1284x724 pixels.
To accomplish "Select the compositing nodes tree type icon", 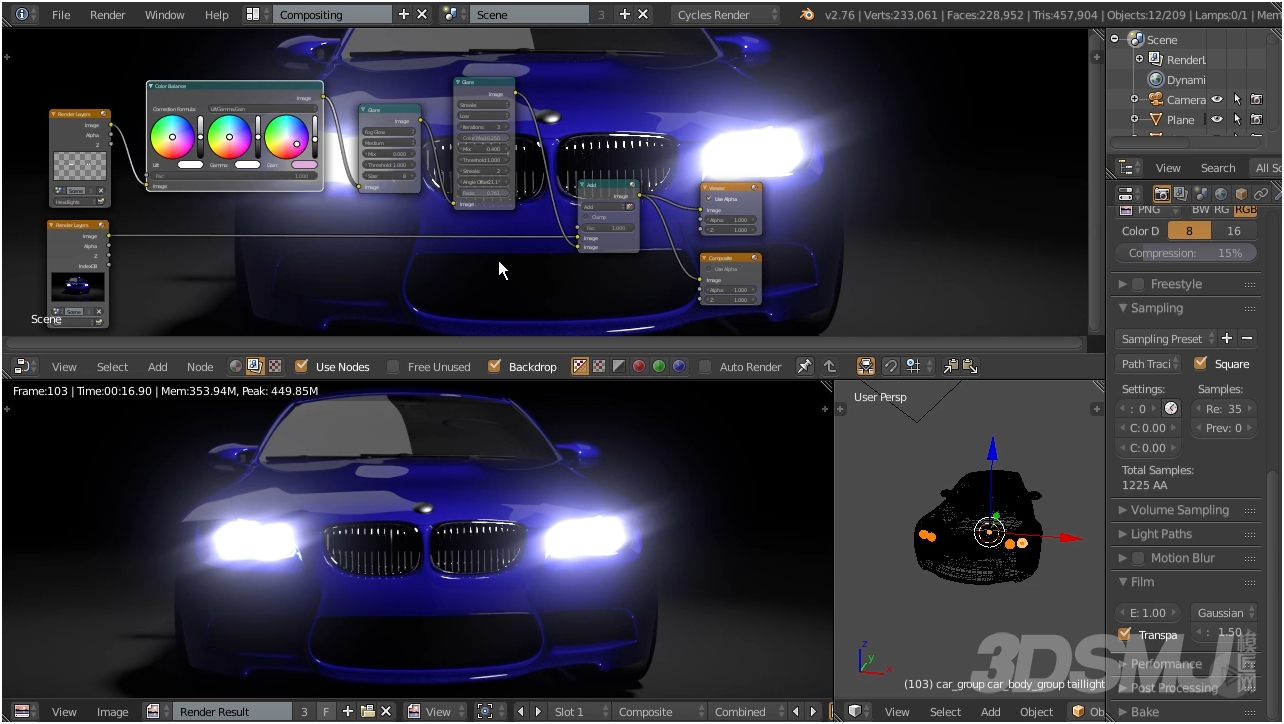I will 255,367.
